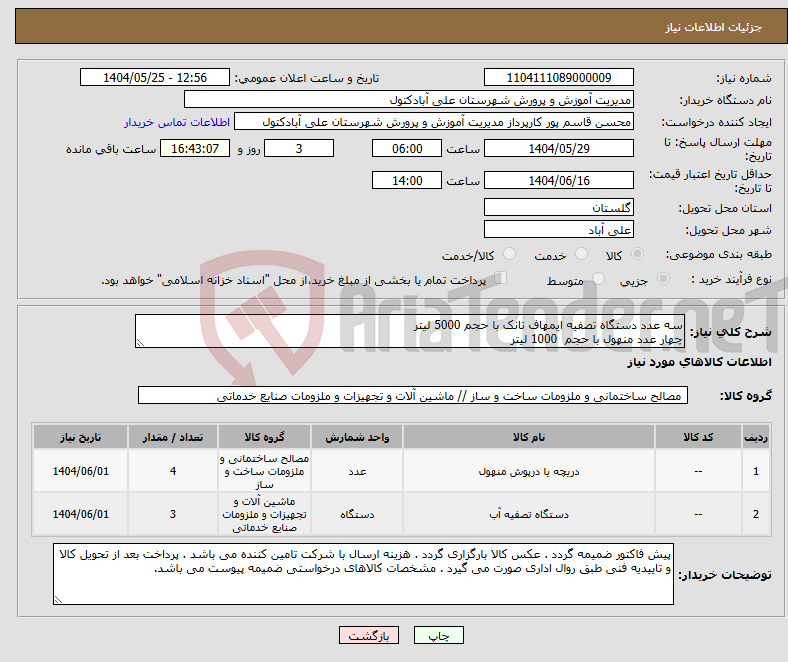The height and width of the screenshot is (662, 788).
Task: Click the resize grip of buyer notes textarea
Action: pyautogui.click(x=58, y=599)
